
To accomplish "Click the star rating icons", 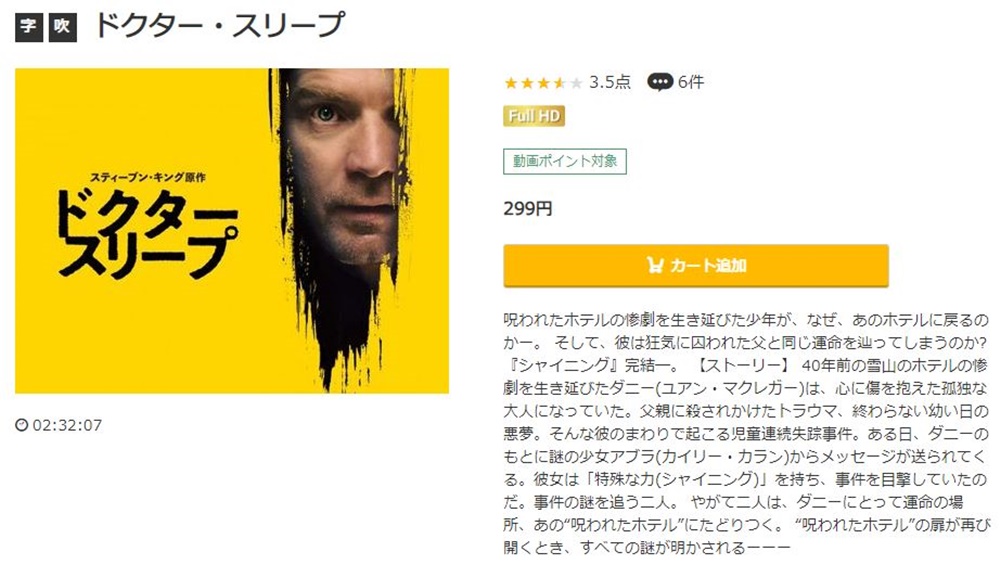I will (x=543, y=83).
